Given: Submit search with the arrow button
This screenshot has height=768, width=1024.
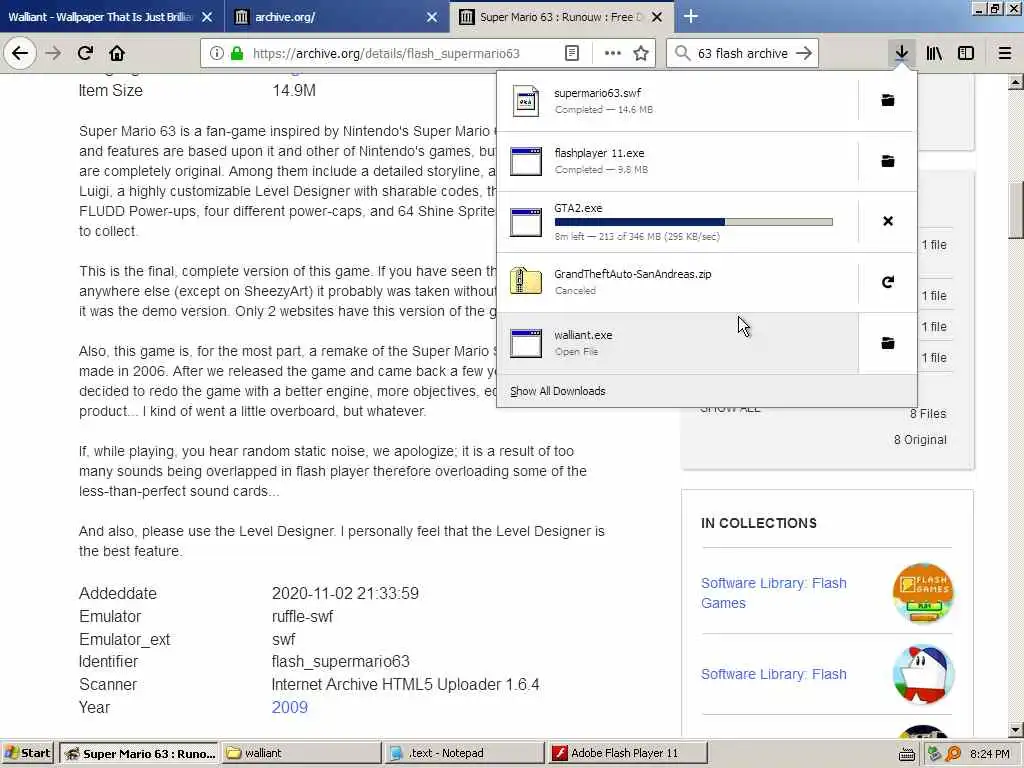Looking at the screenshot, I should click(804, 53).
